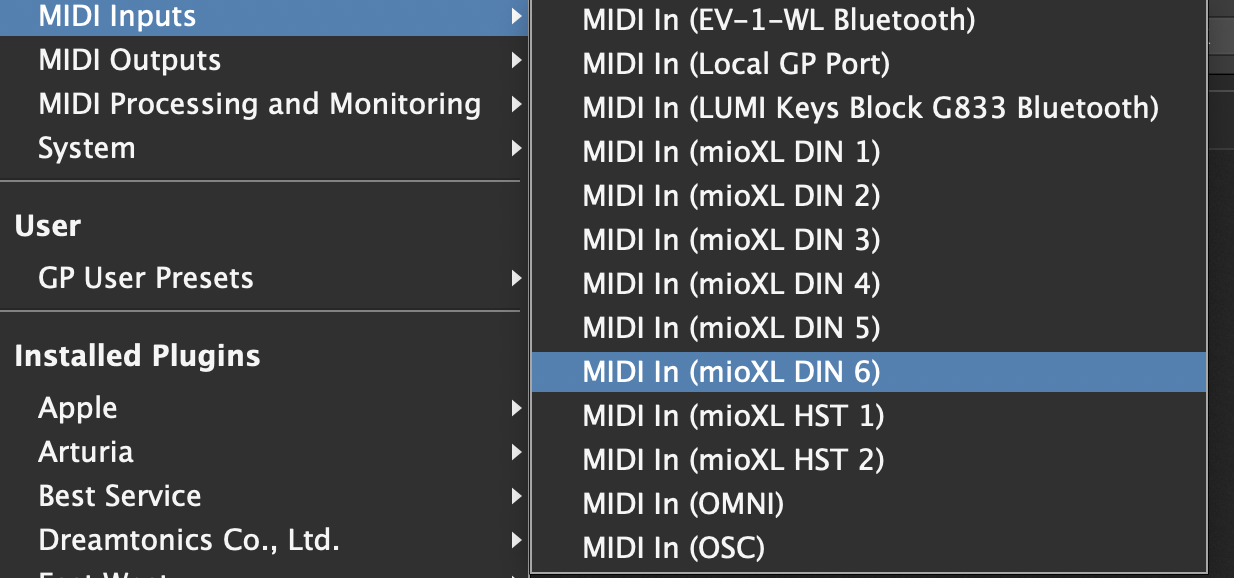Pick MIDI In (mioXL DIN 1)
The image size is (1234, 578).
(731, 152)
